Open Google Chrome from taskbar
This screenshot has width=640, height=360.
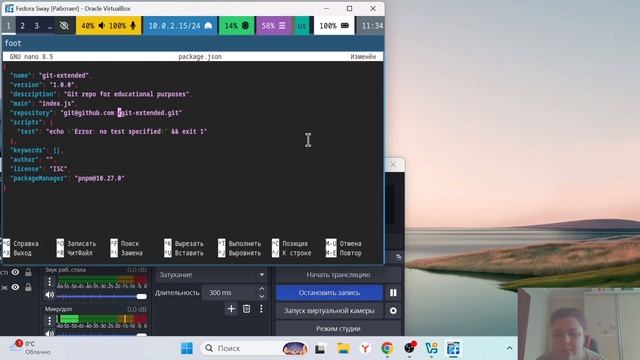coord(387,349)
